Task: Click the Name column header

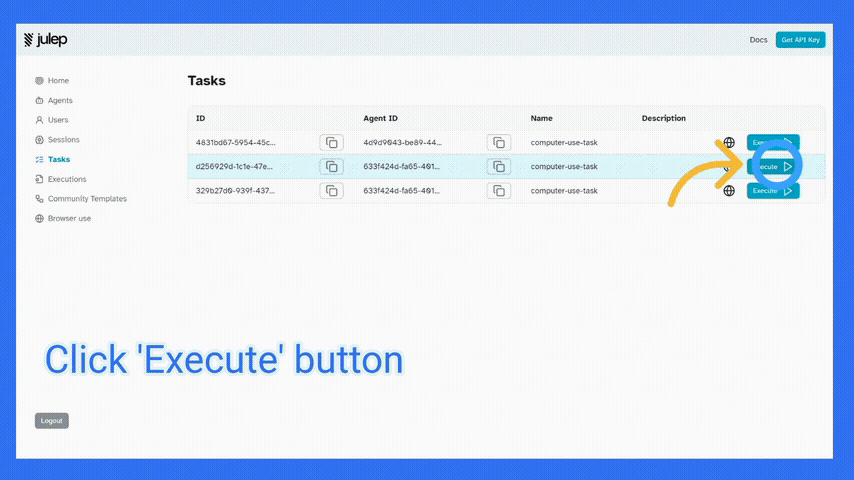Action: coord(541,118)
